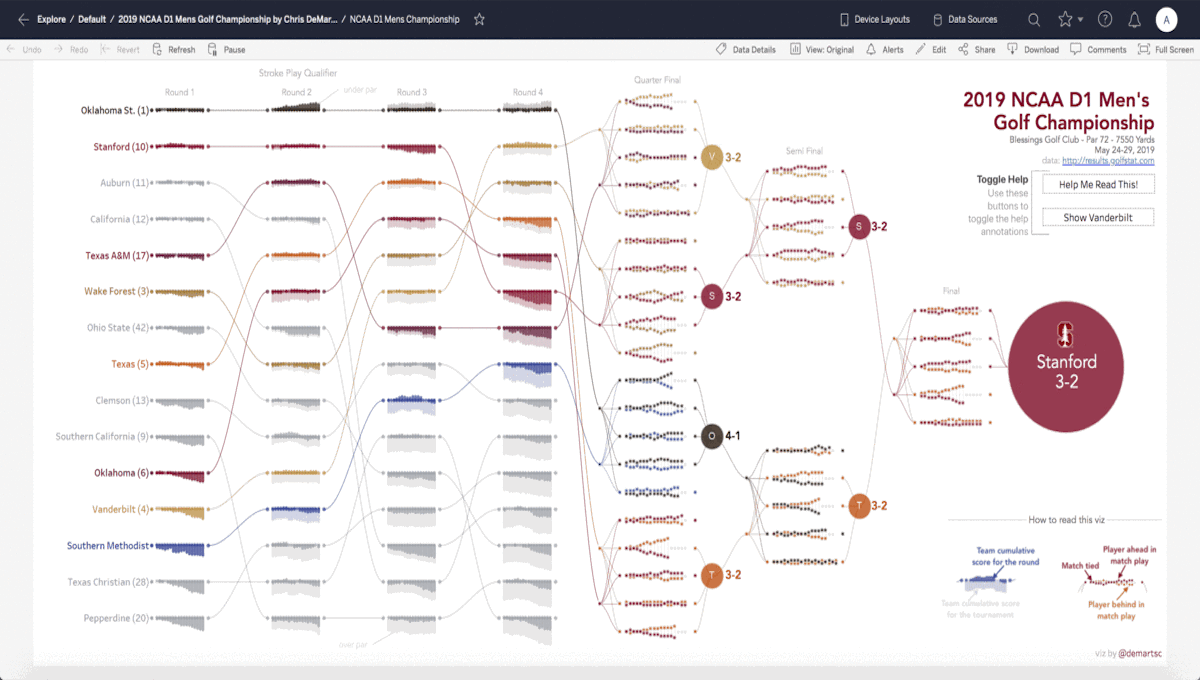Viewport: 1200px width, 680px height.
Task: Toggle the Show Vanderbilt annotation button
Action: coord(1098,217)
